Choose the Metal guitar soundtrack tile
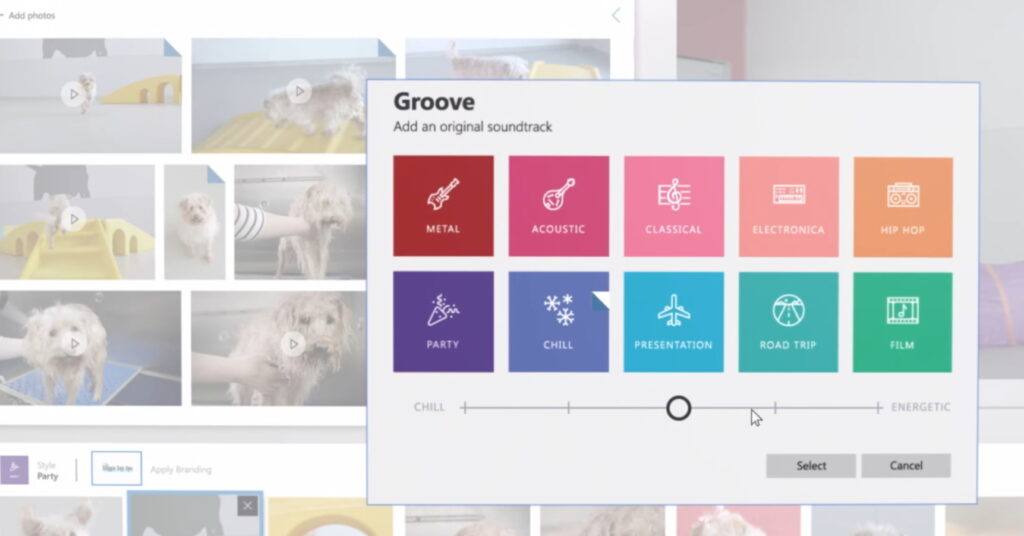 coord(443,206)
